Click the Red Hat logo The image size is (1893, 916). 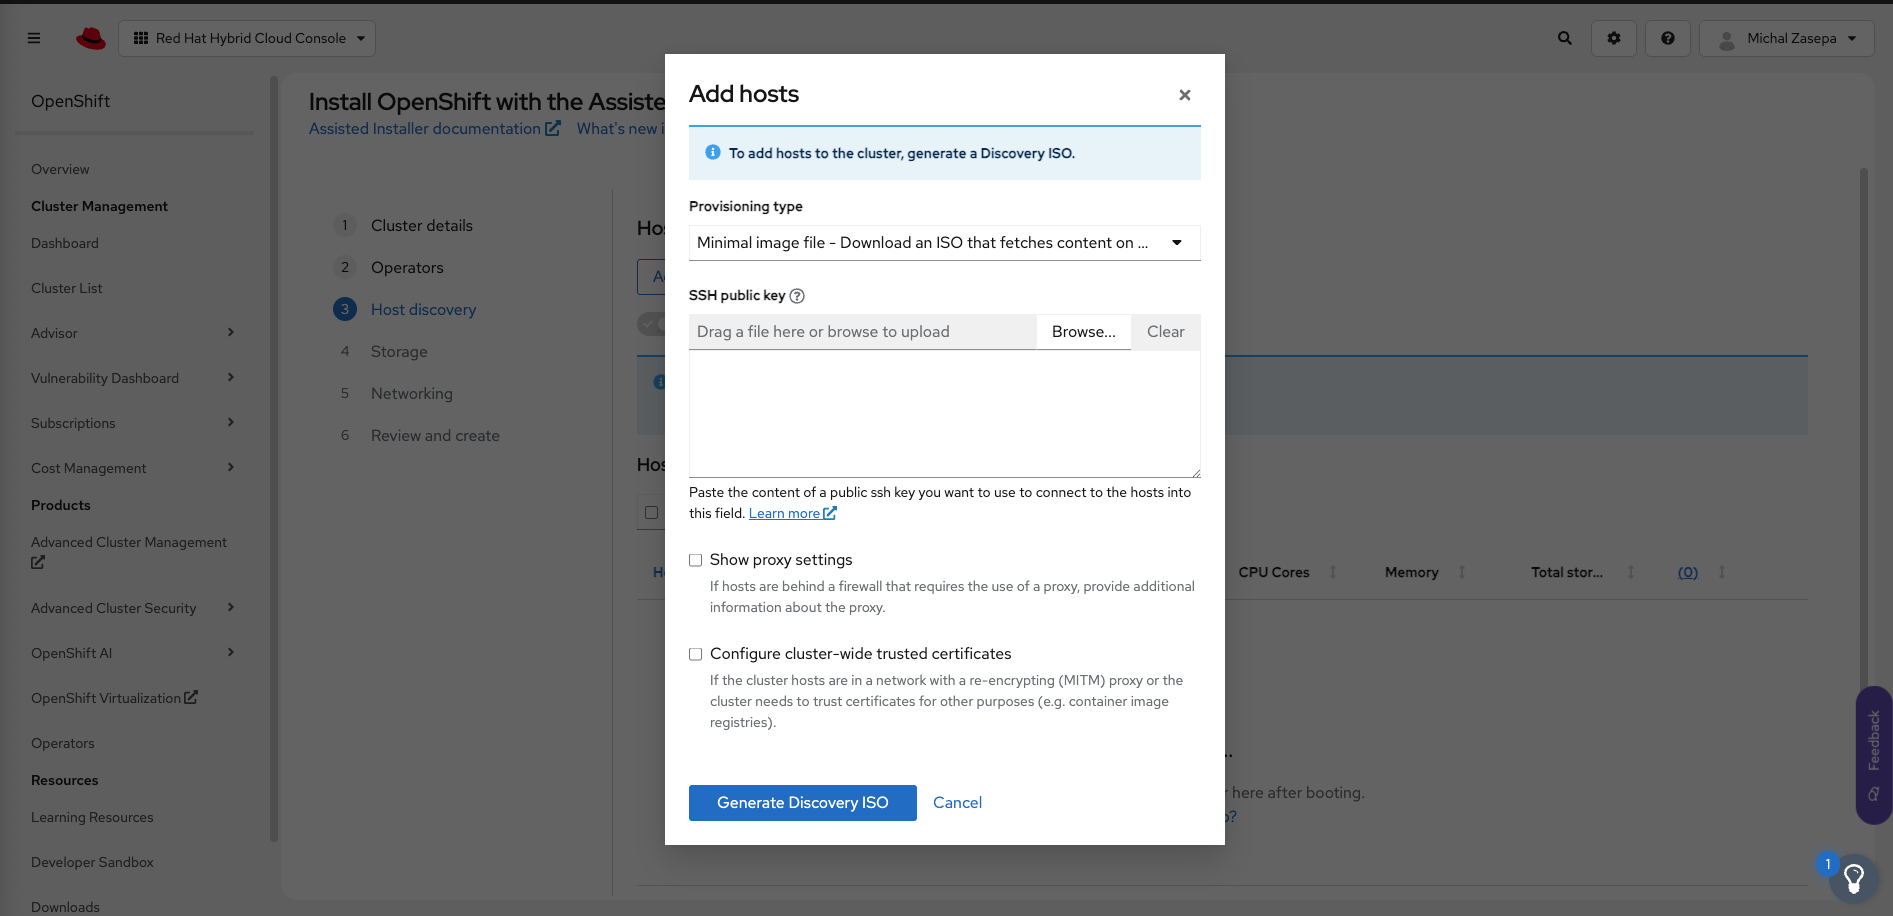91,38
